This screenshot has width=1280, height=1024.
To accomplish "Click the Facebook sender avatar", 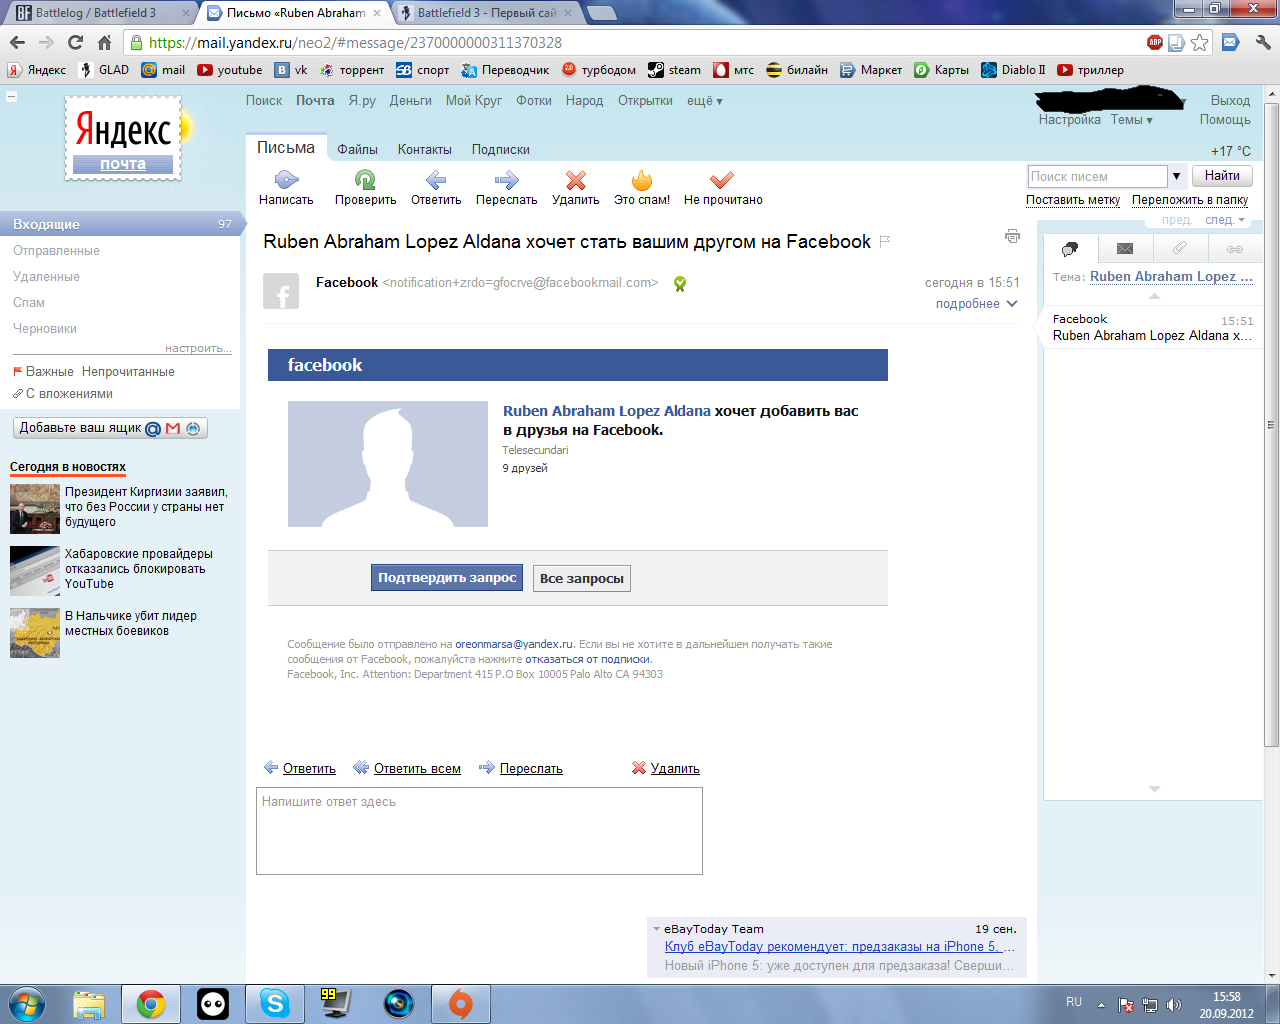I will 281,291.
